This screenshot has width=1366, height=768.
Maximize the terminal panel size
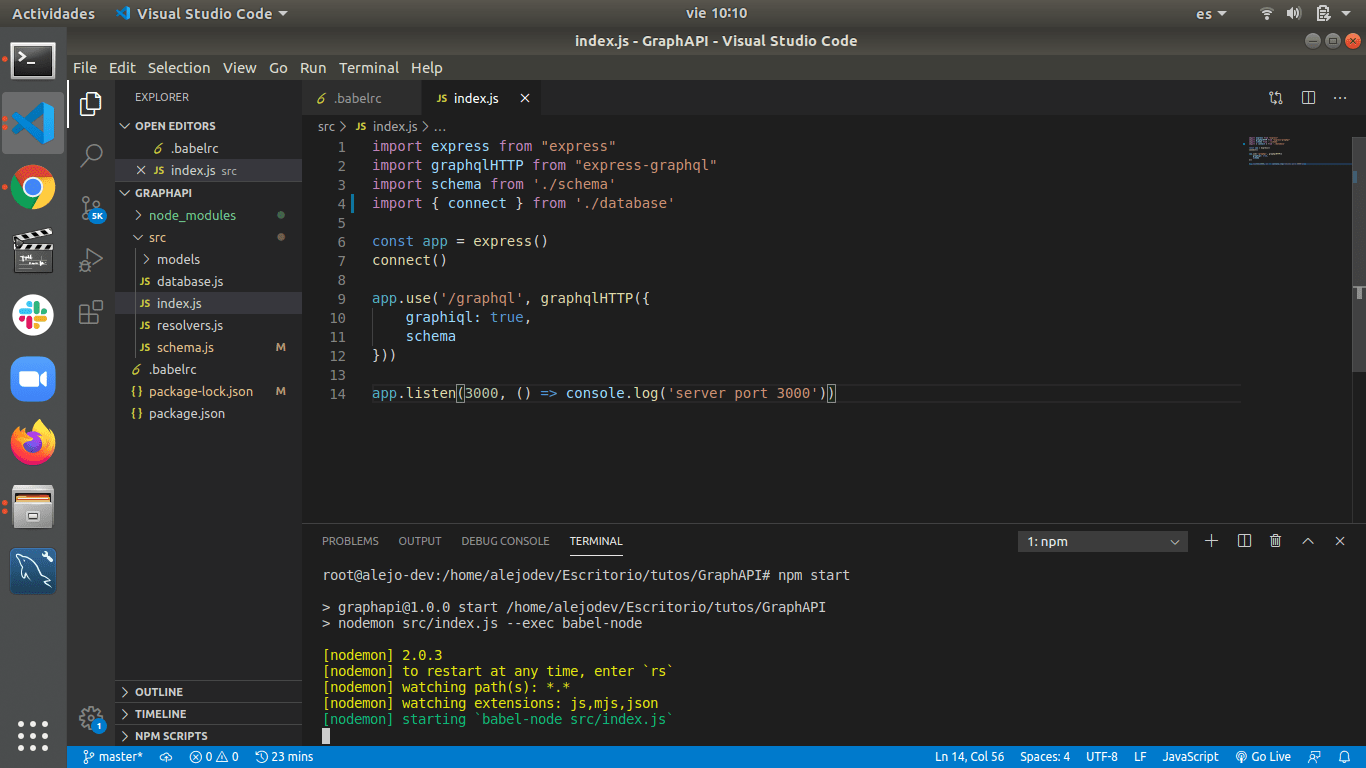[1307, 541]
